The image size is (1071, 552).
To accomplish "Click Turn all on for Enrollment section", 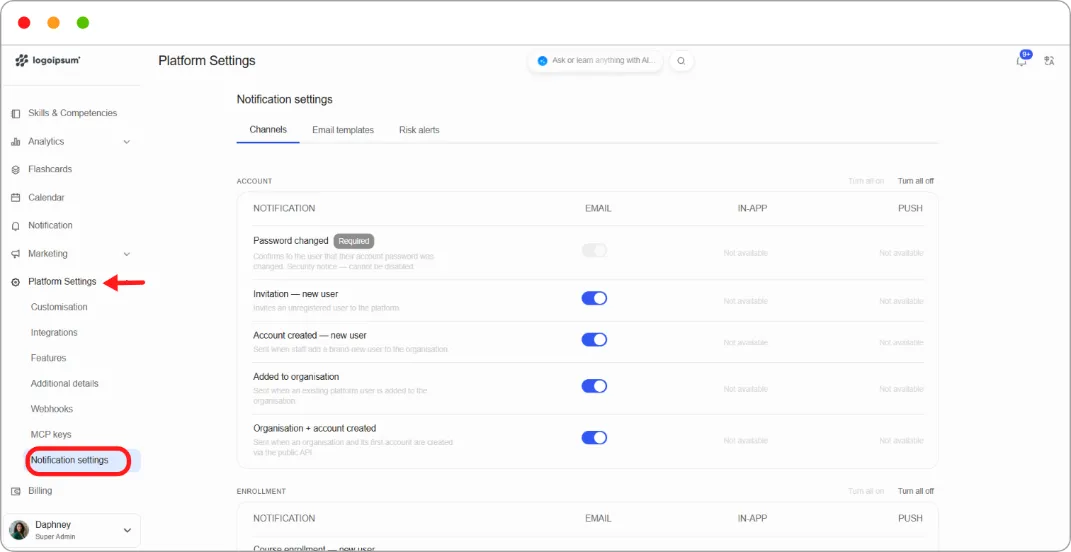I will pyautogui.click(x=866, y=491).
